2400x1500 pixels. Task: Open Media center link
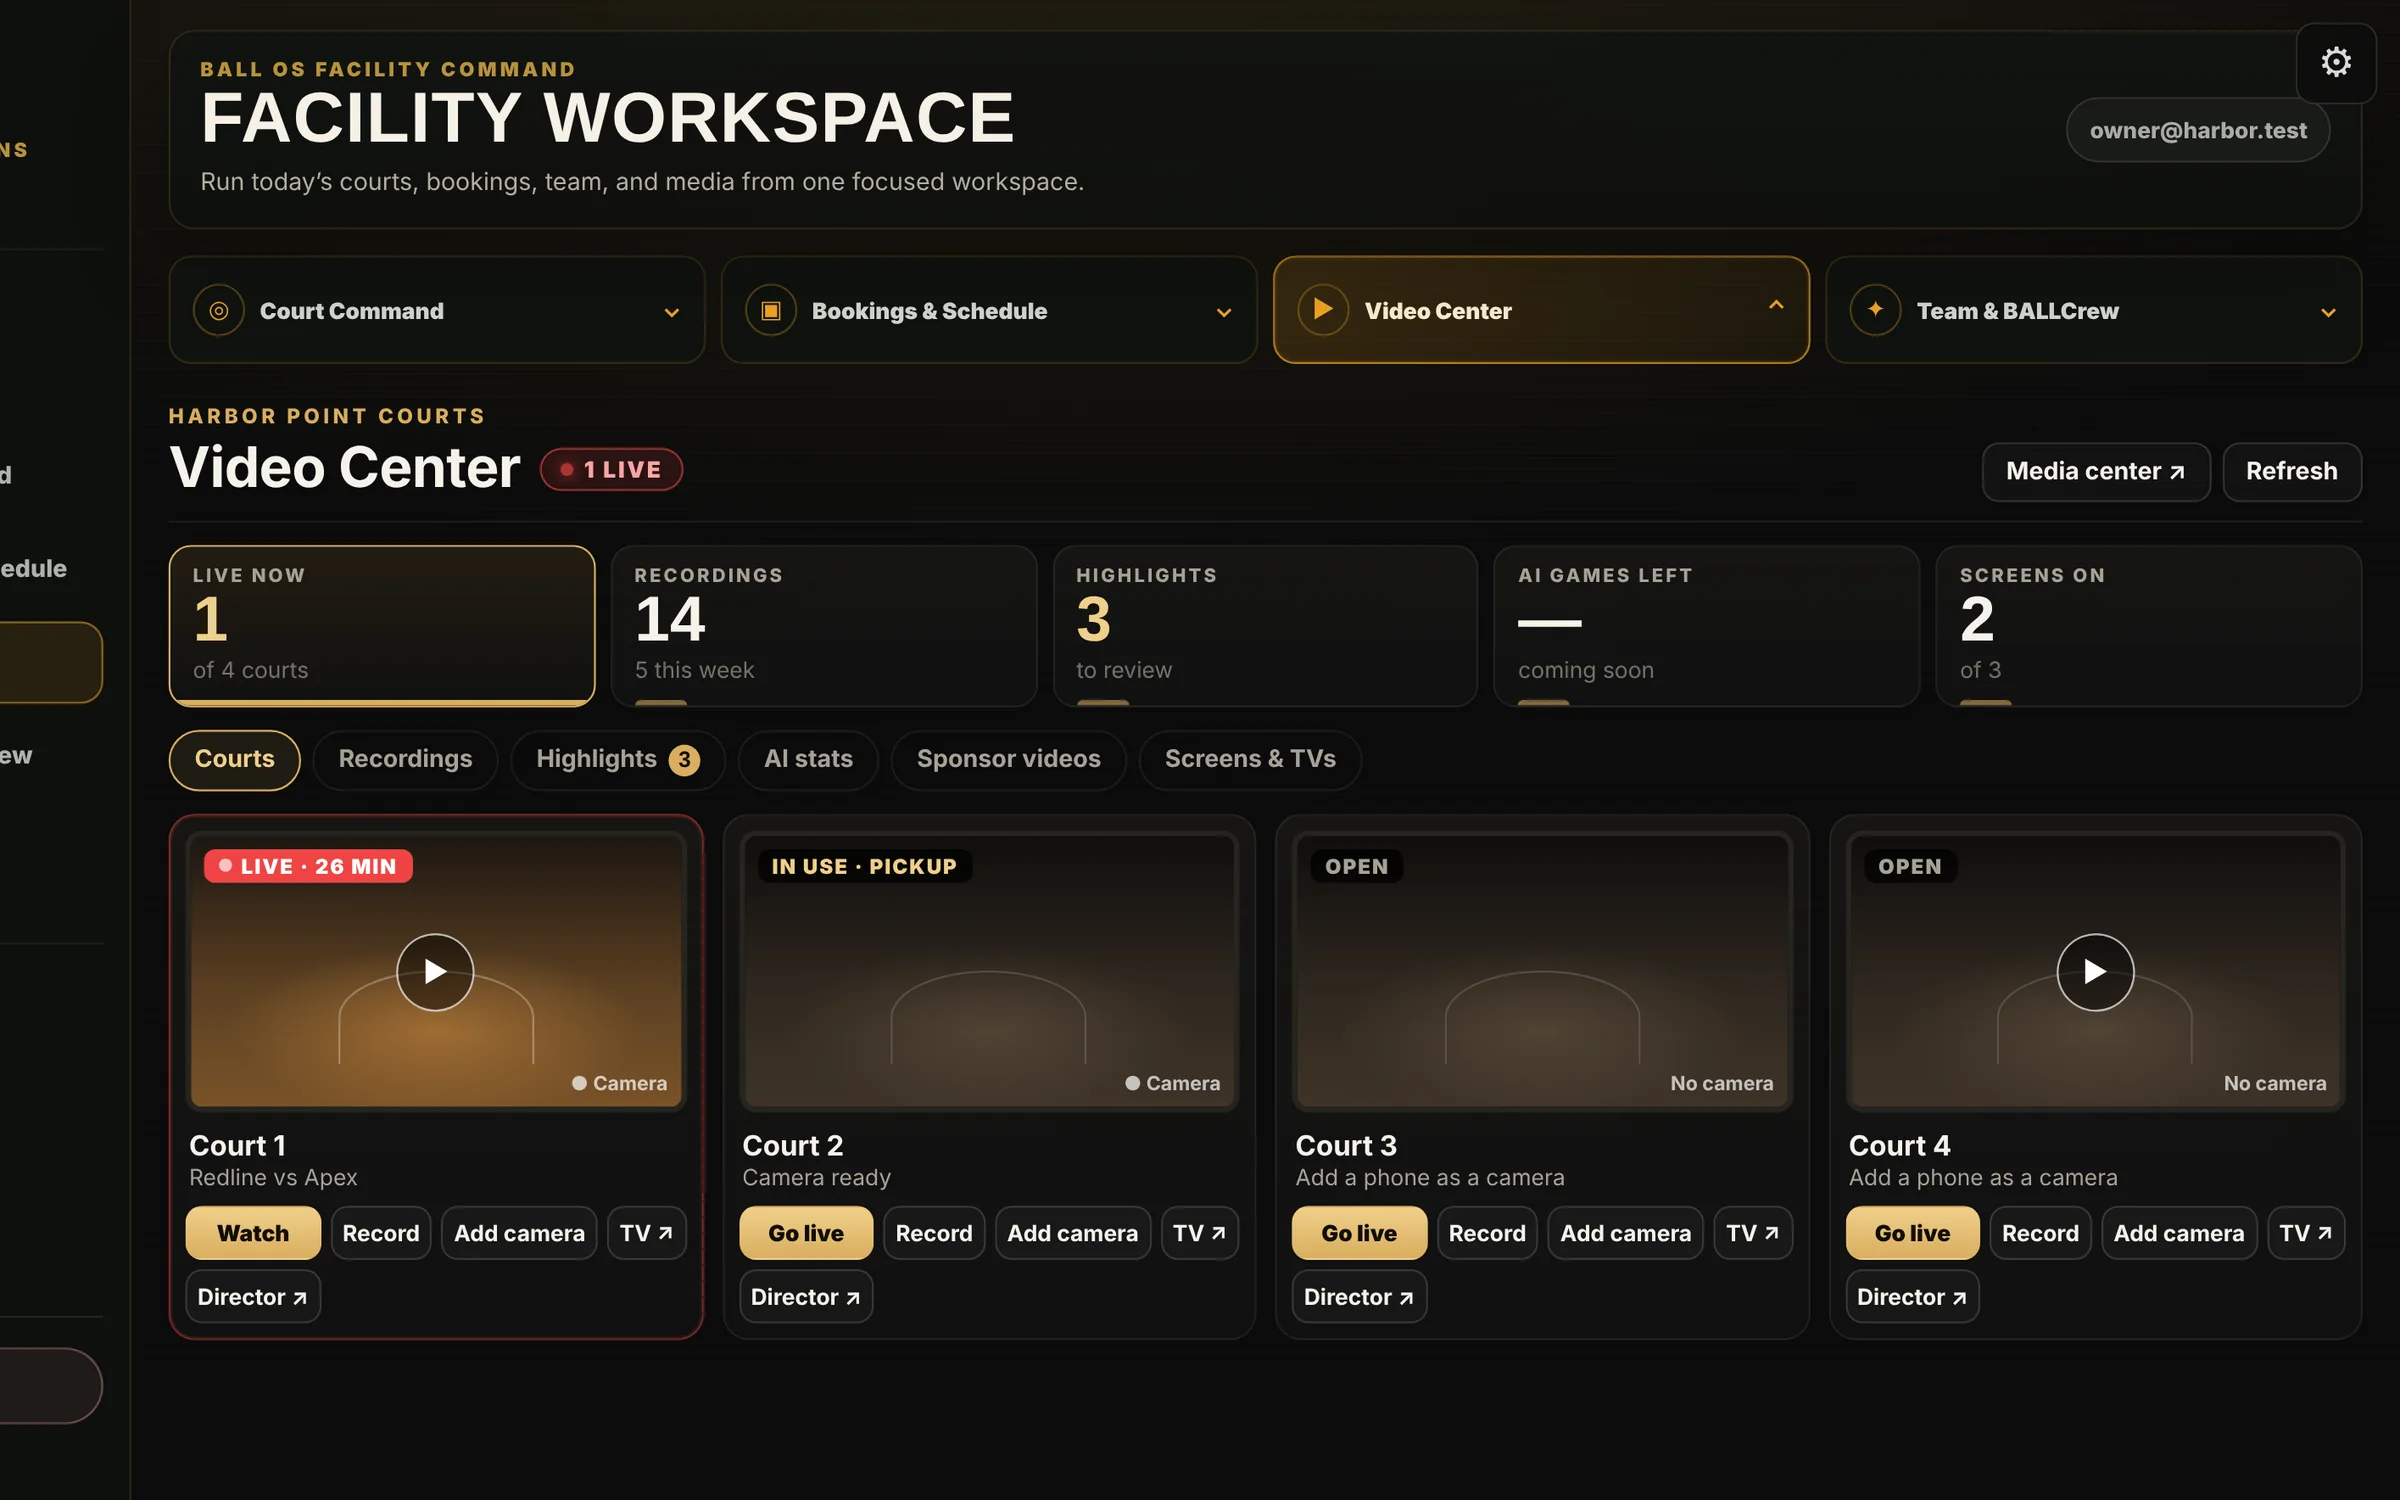pyautogui.click(x=2096, y=471)
